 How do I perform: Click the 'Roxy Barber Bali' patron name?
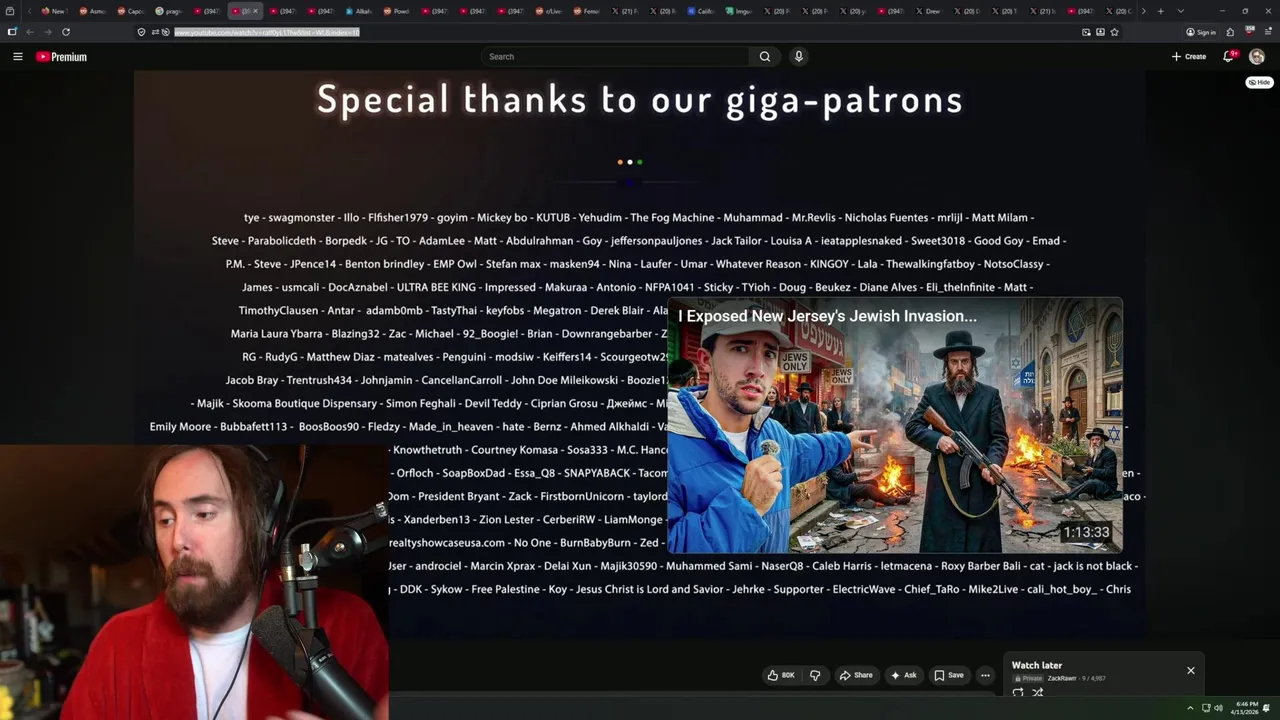point(981,567)
